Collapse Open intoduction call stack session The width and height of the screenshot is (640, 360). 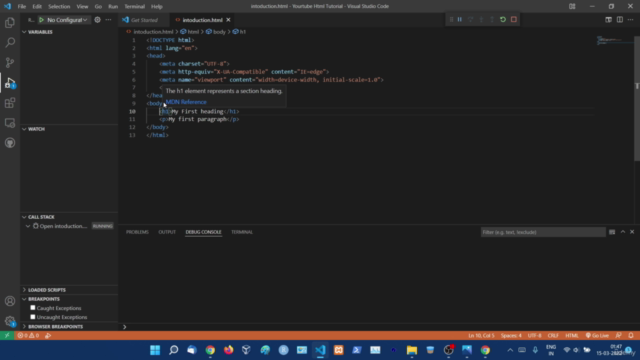[x=28, y=226]
